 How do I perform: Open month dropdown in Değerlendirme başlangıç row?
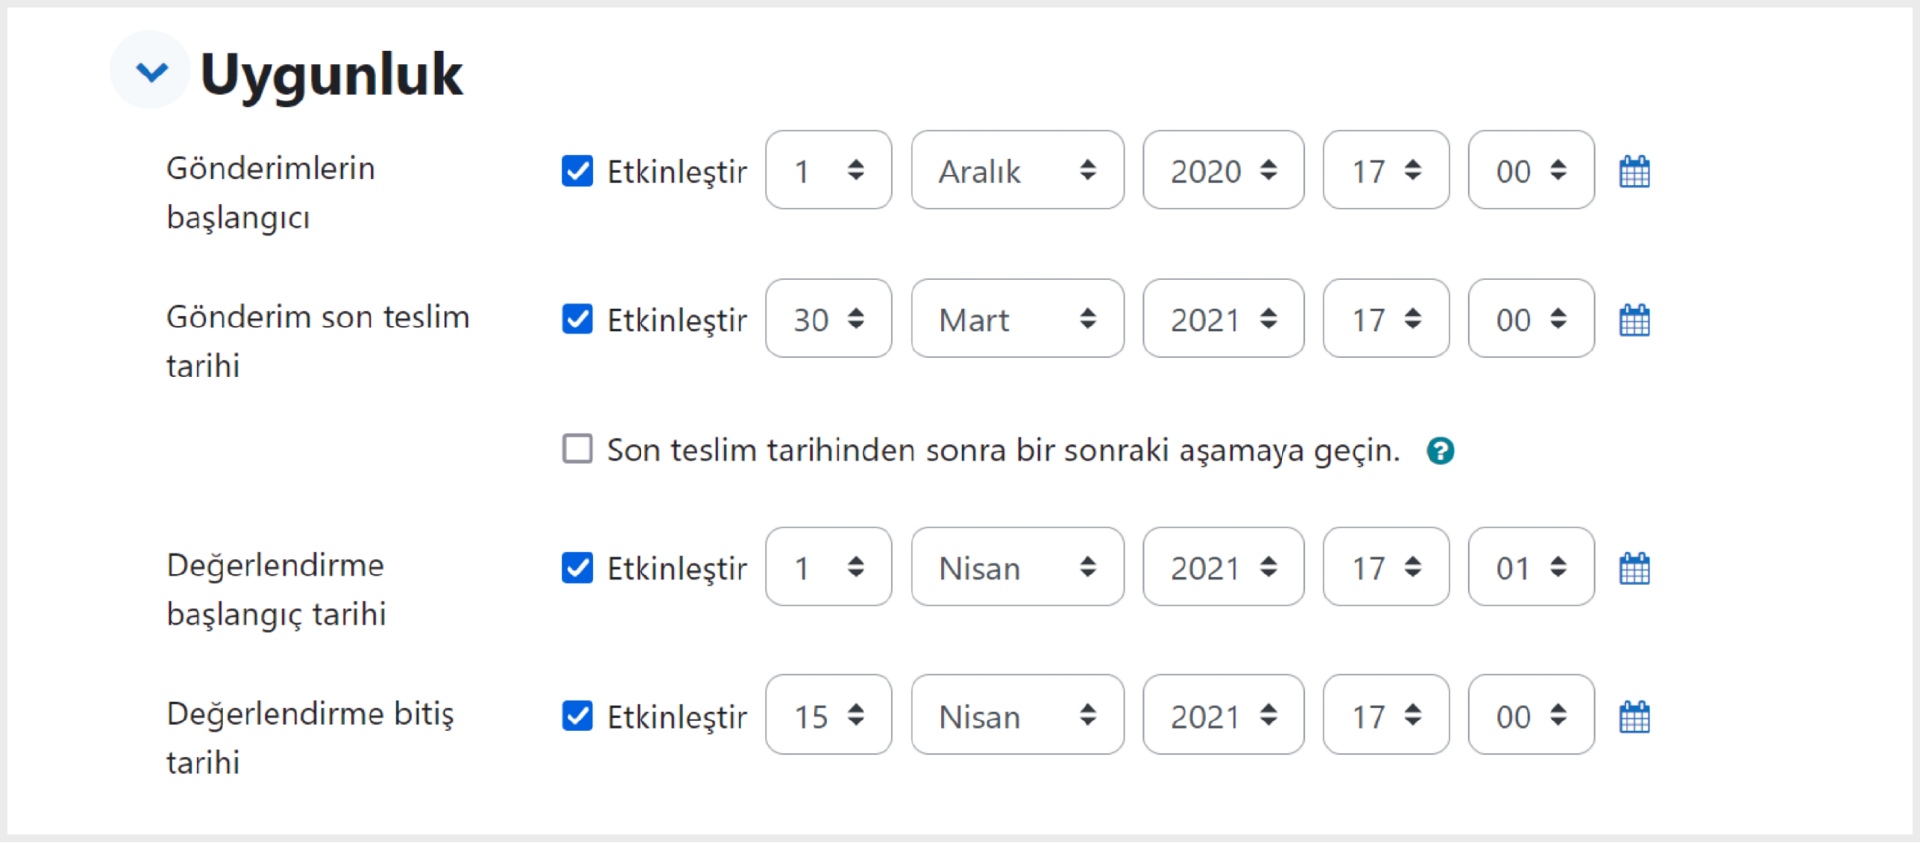(1017, 566)
